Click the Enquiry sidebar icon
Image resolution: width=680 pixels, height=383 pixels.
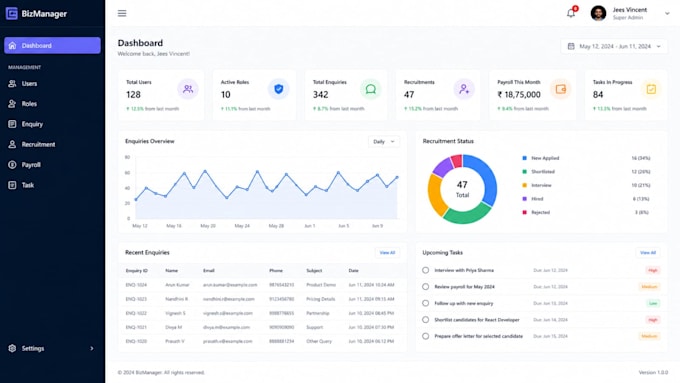point(12,124)
